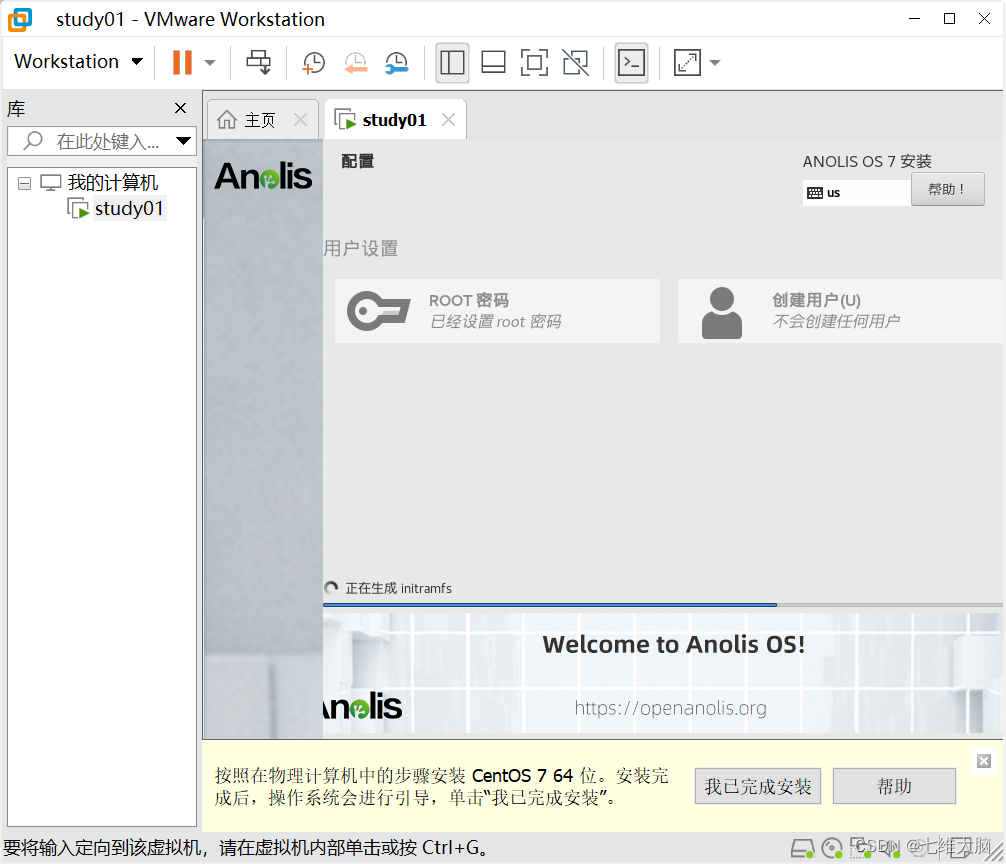Dismiss the yellow install hint bar
1006x864 pixels.
coord(984,761)
